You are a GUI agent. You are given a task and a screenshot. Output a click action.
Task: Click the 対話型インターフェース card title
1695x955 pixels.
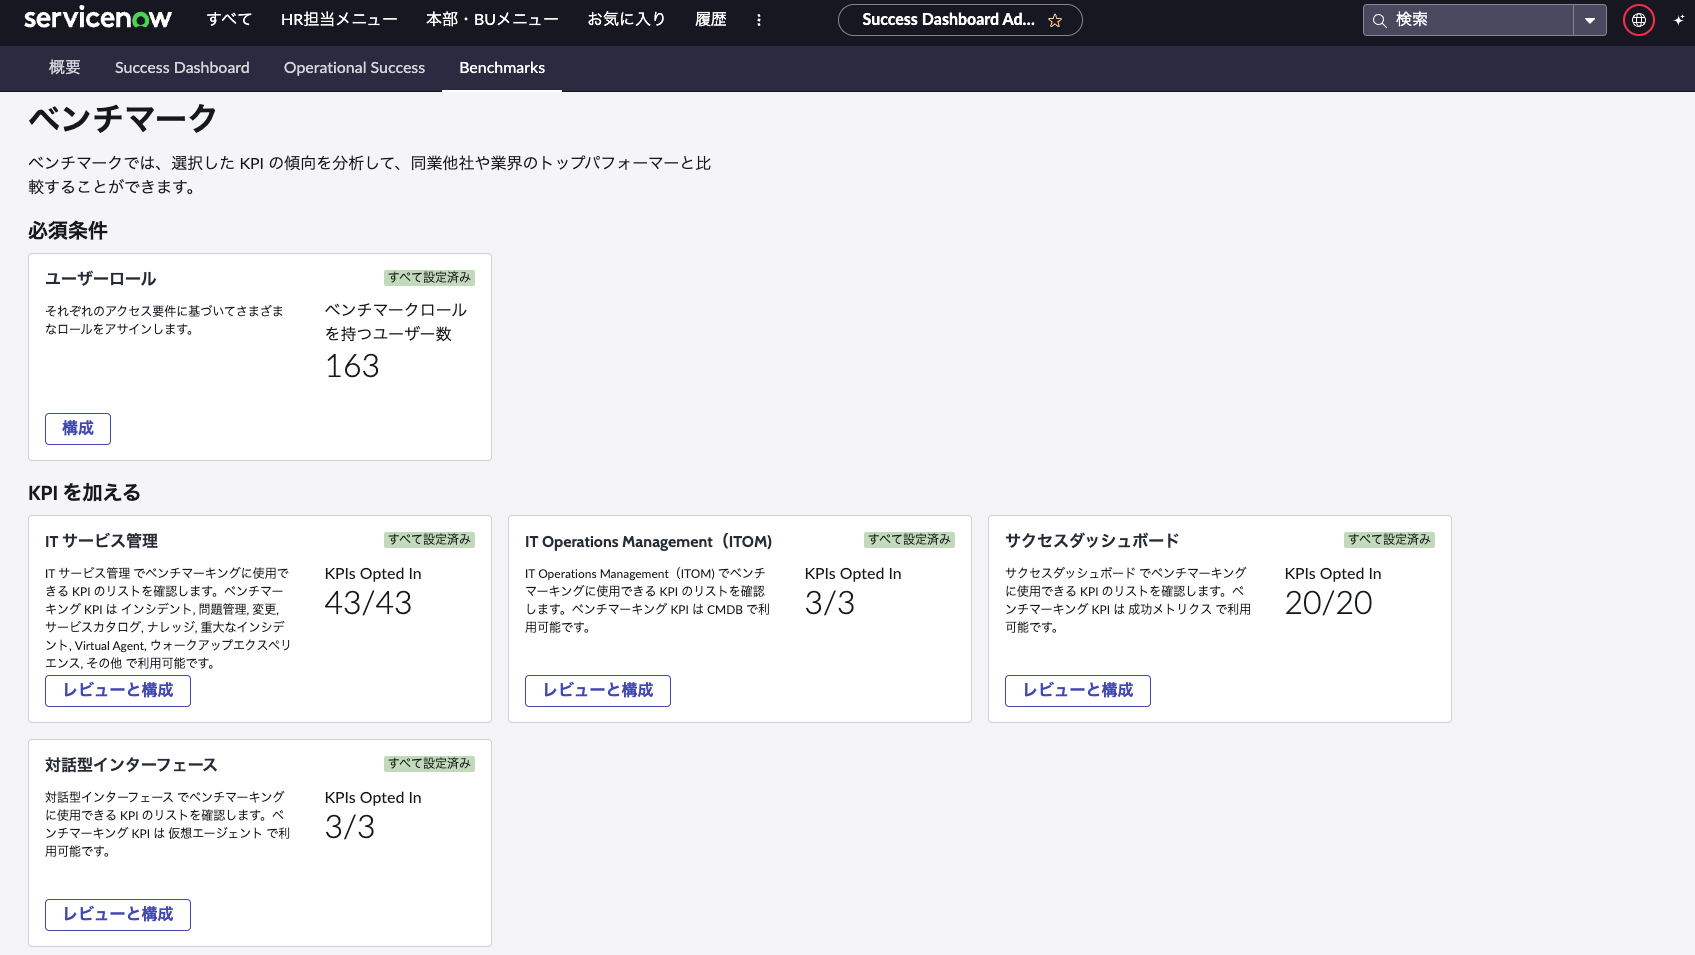coord(131,765)
